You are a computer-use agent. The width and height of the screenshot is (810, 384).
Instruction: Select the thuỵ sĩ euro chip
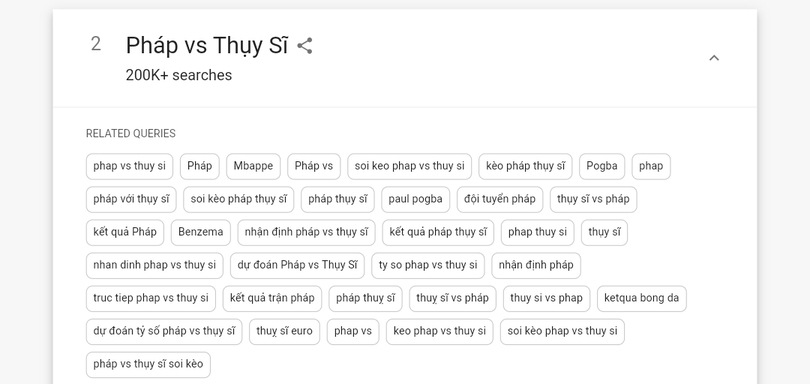click(284, 332)
